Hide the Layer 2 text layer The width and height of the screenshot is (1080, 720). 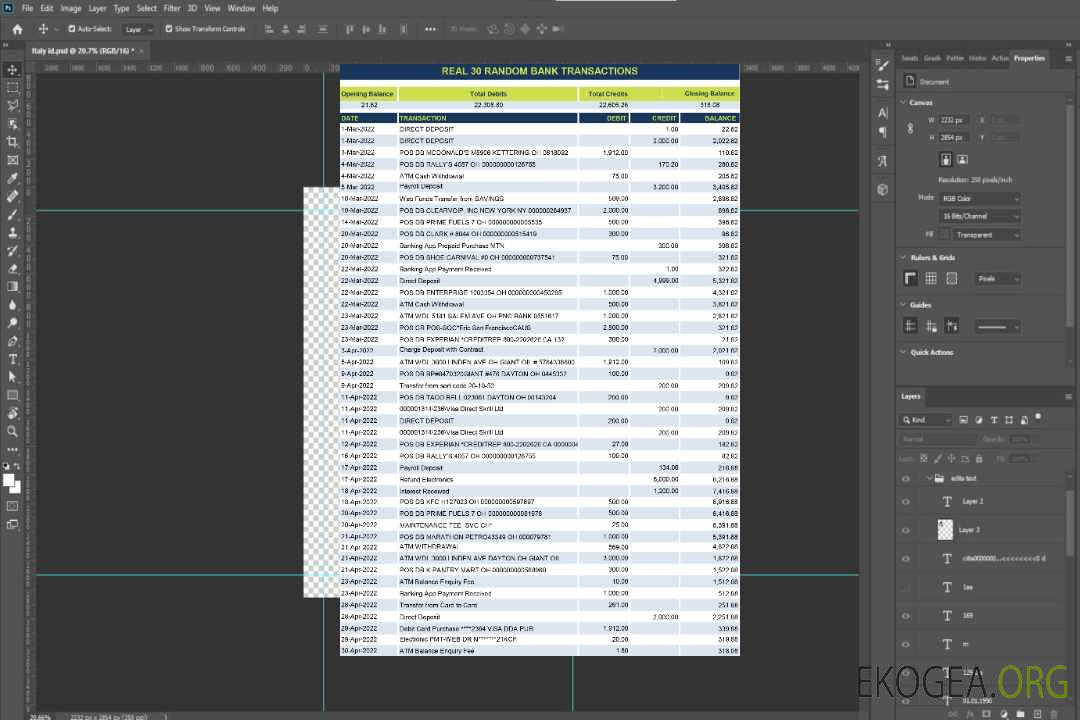click(906, 502)
